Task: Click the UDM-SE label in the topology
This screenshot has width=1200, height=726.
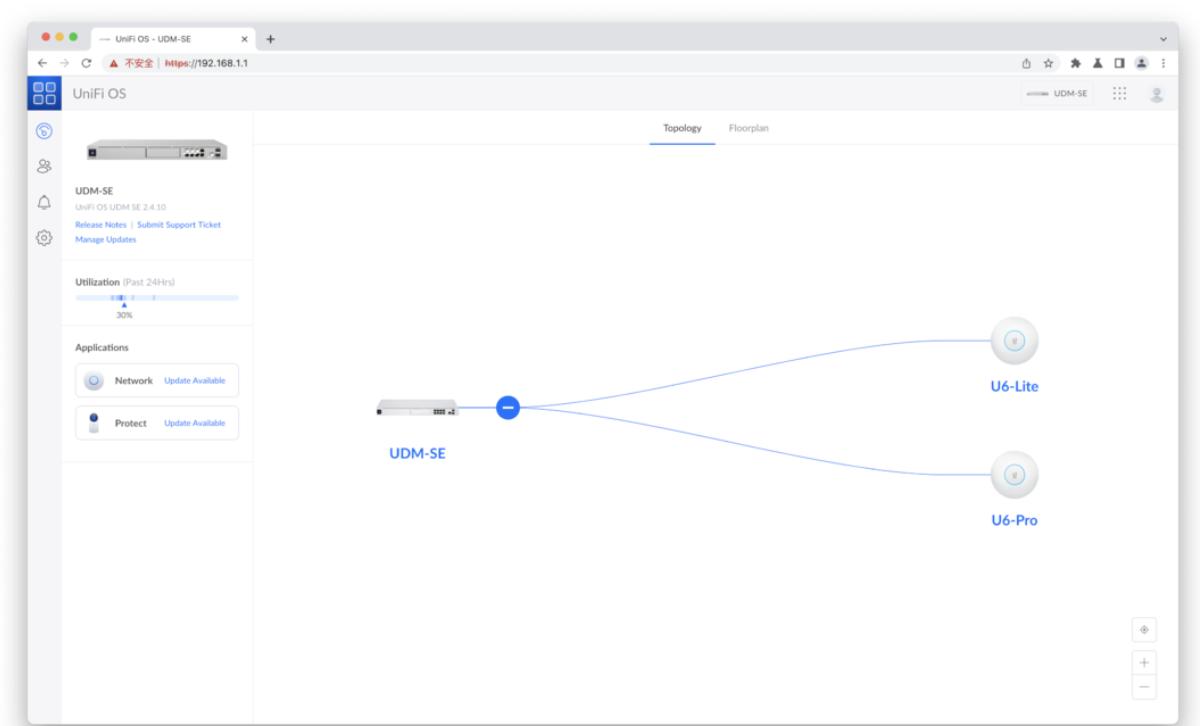Action: 417,453
